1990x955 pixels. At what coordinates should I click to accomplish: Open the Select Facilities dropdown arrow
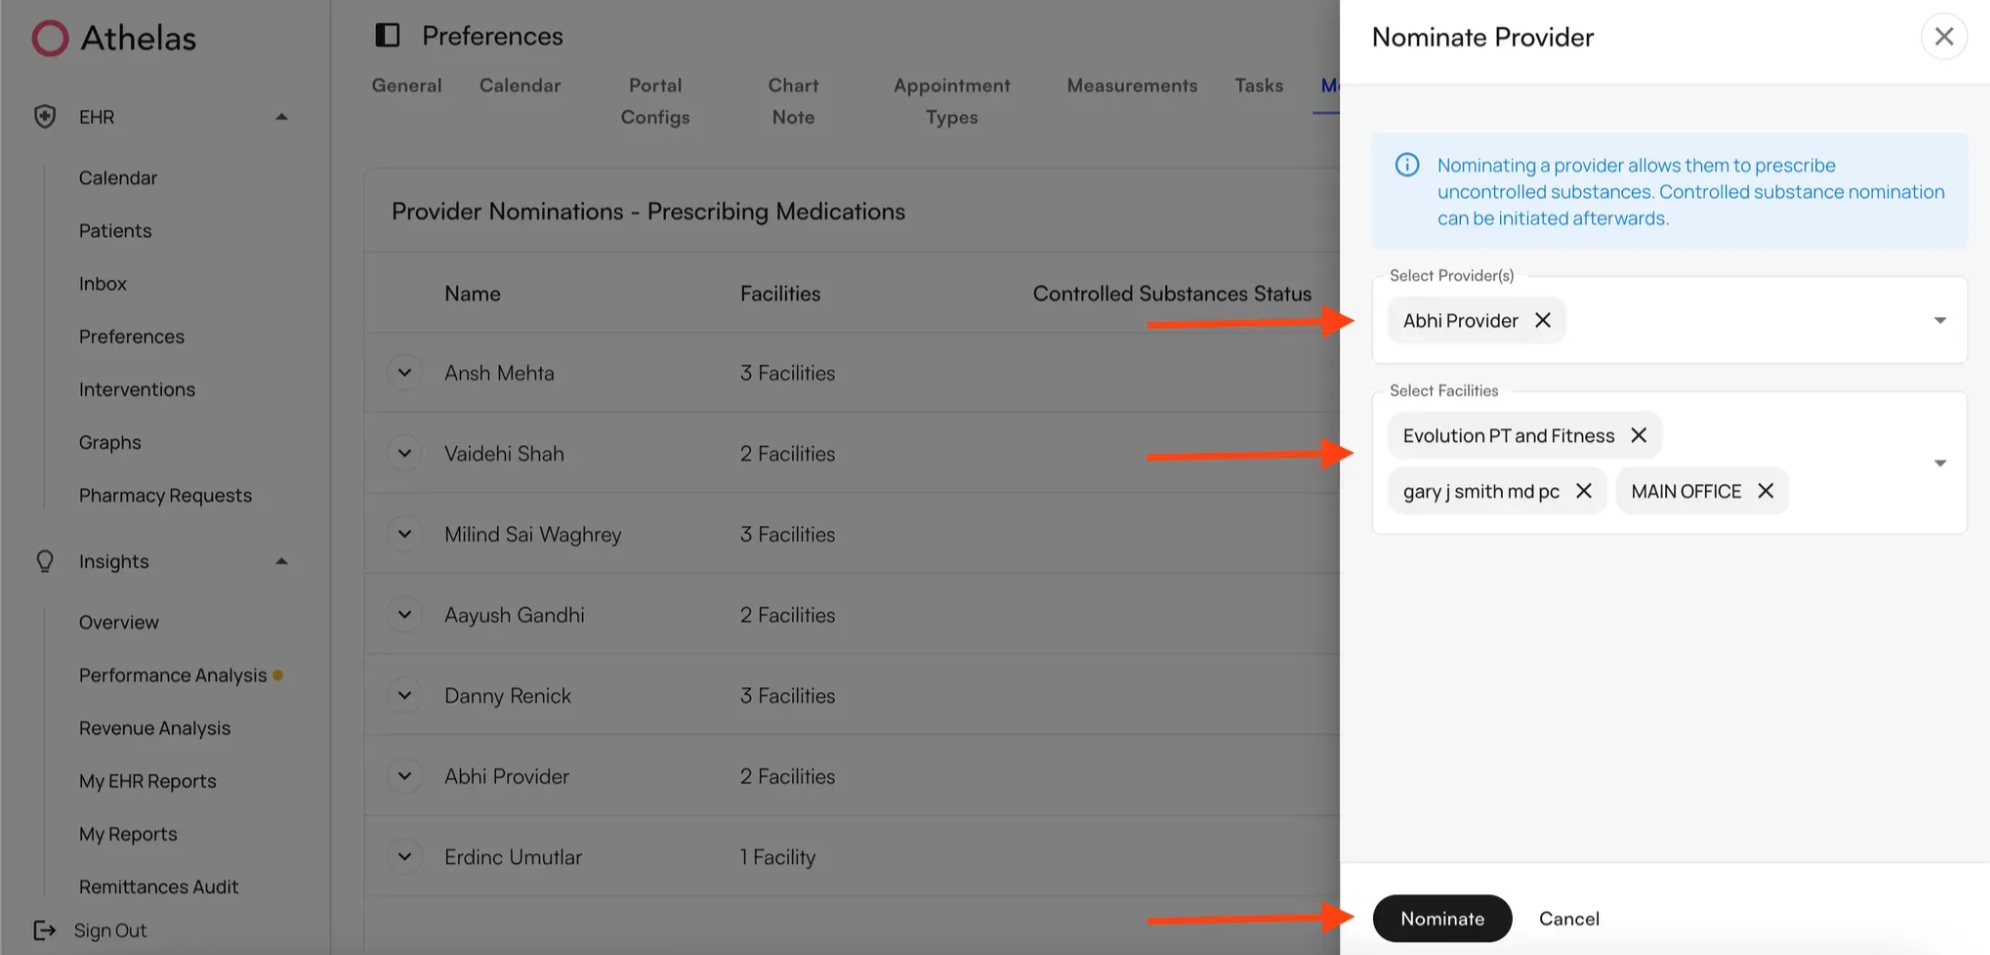pos(1939,463)
